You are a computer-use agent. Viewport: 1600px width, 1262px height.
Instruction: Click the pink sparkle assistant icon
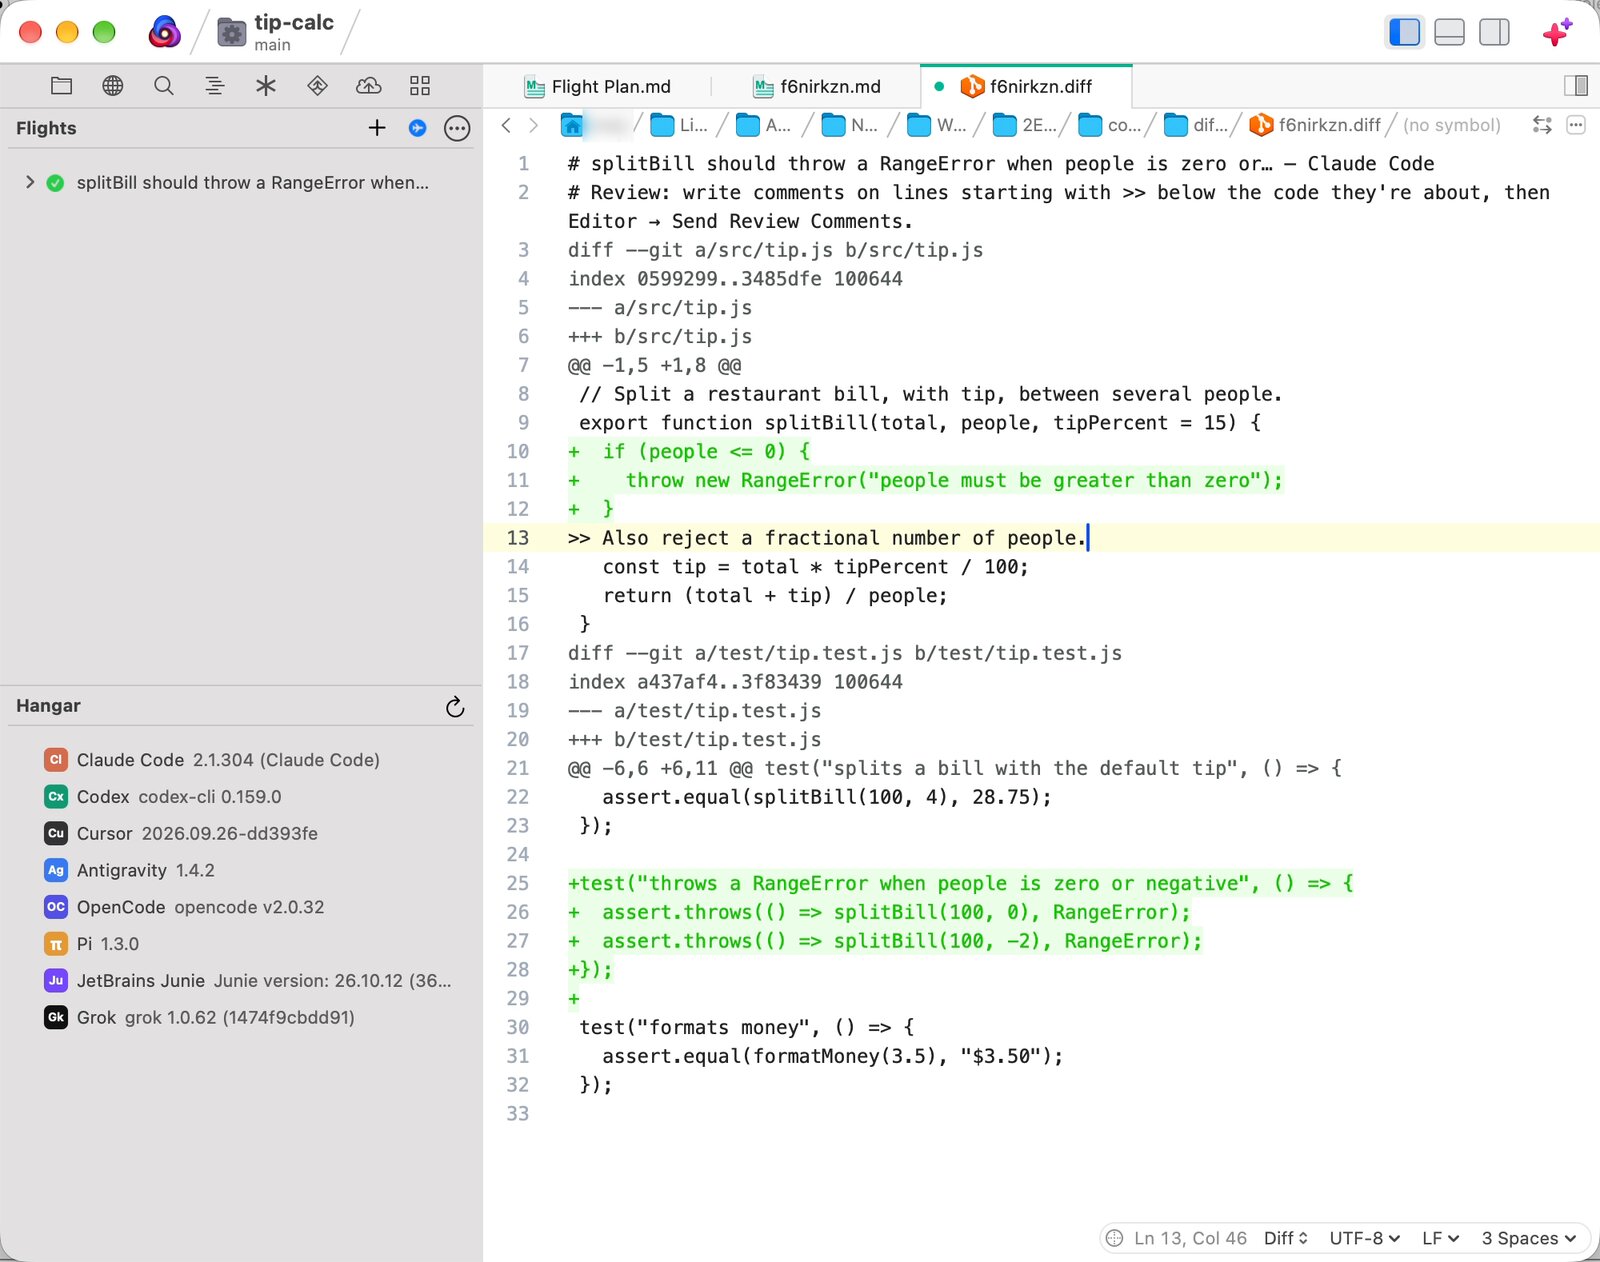(x=1557, y=32)
